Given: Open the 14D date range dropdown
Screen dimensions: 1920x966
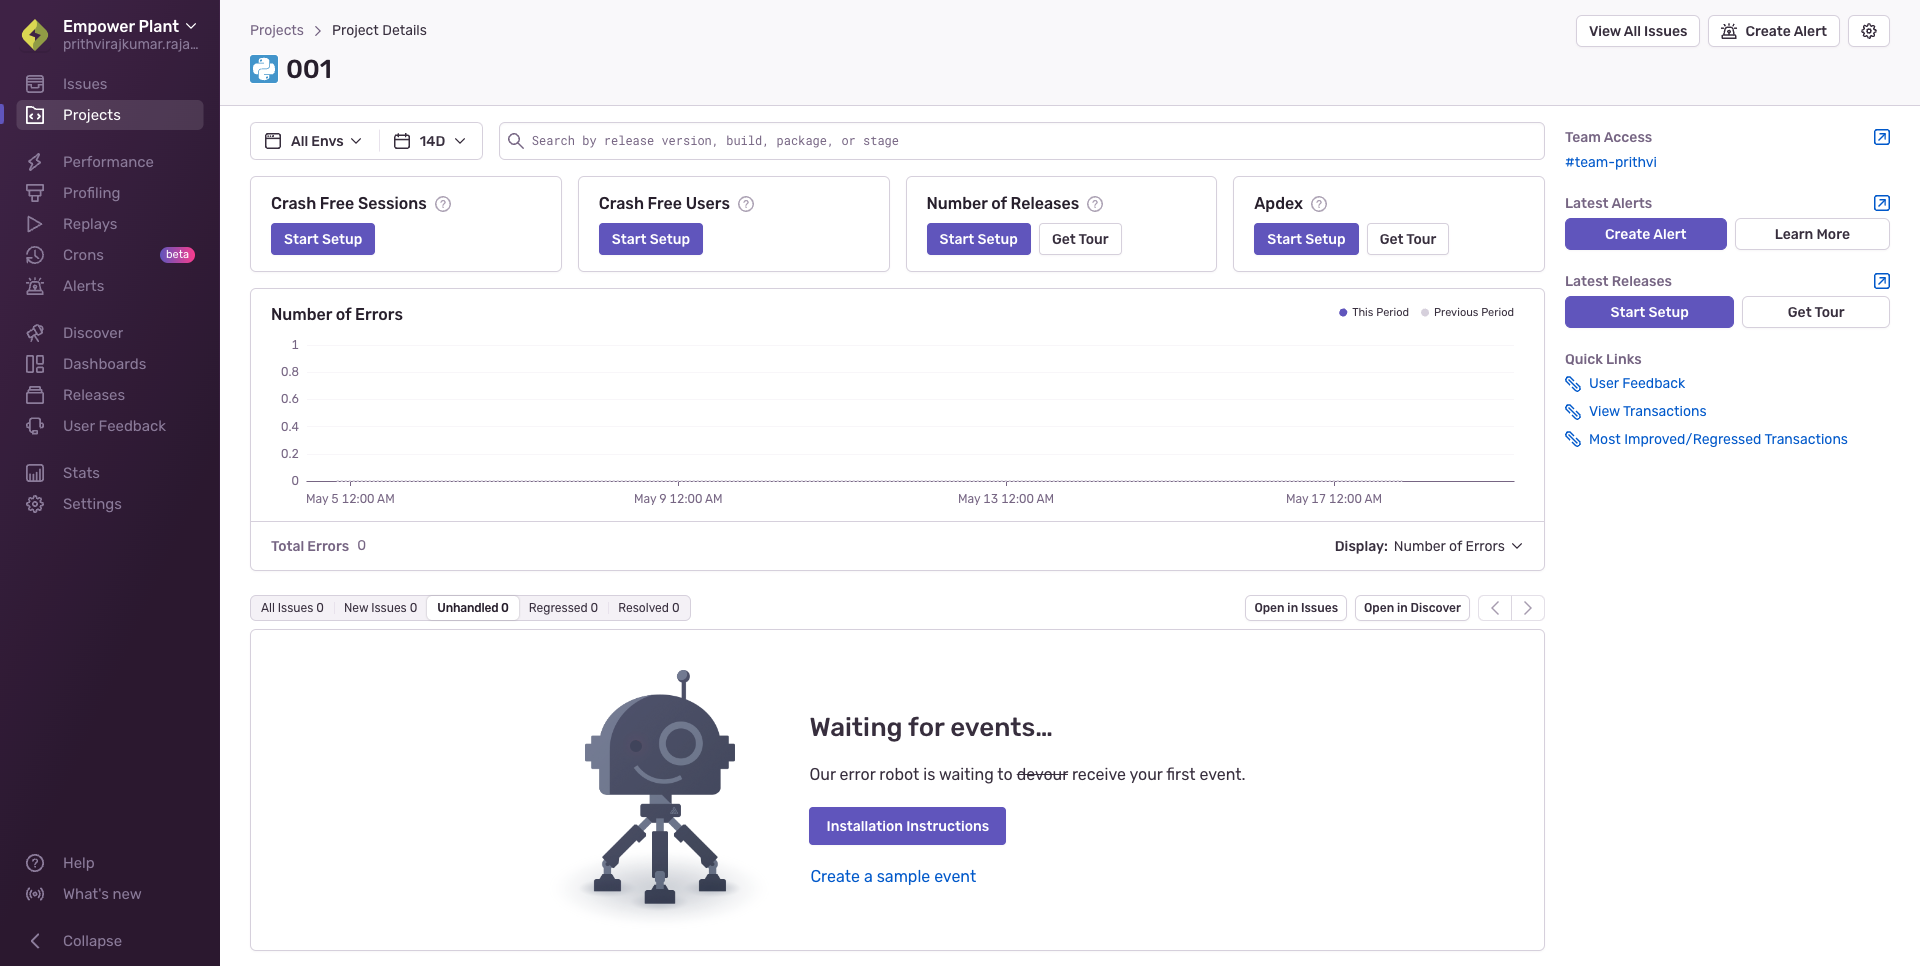Looking at the screenshot, I should [431, 141].
